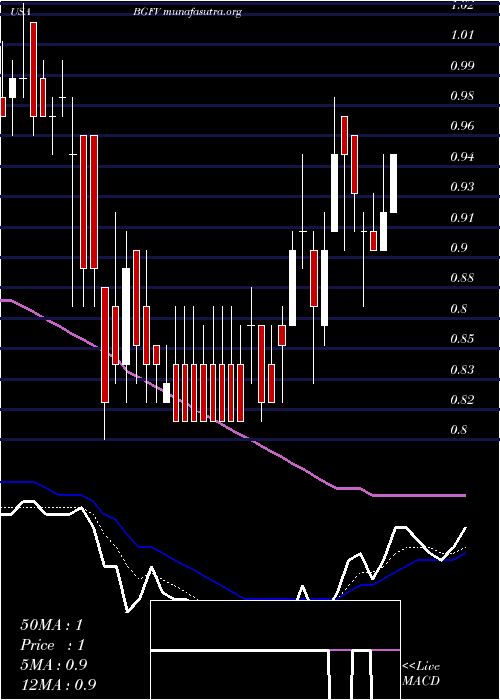This screenshot has height=700, width=500.
Task: Select the 0.98 price axis label
Action: tap(462, 96)
